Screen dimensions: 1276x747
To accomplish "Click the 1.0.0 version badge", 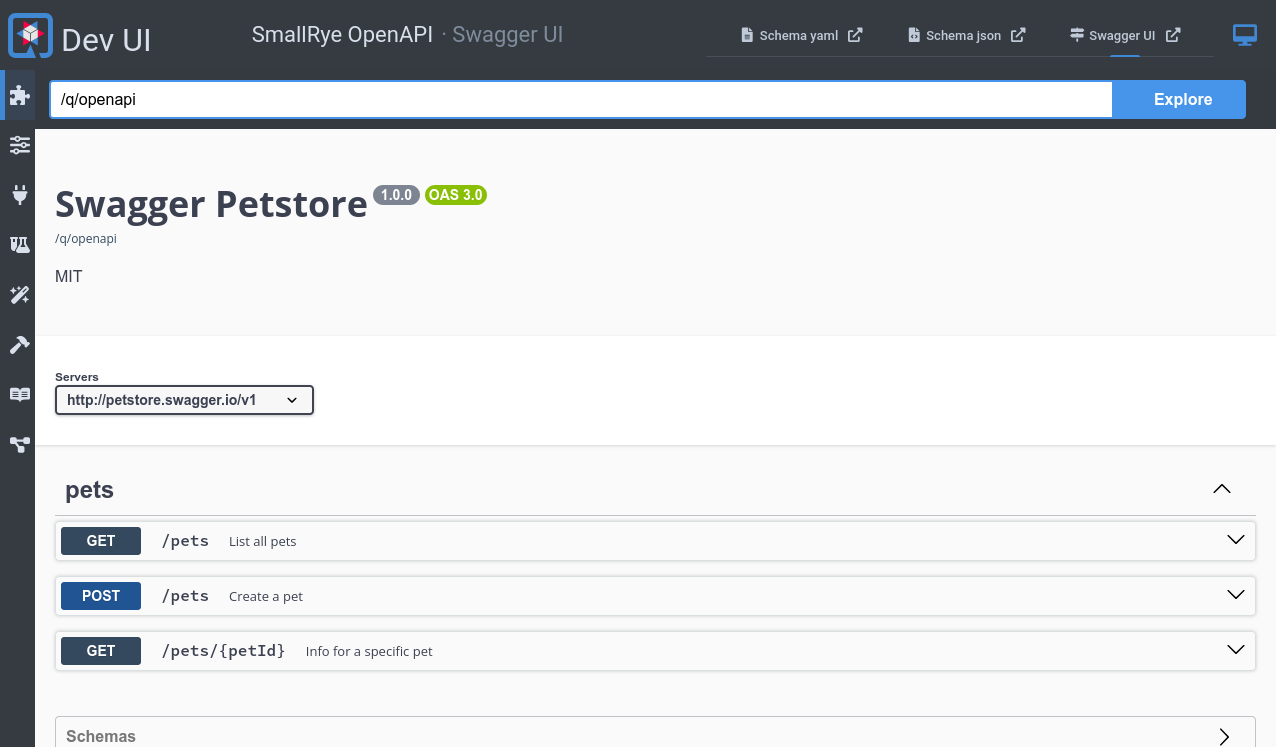I will click(397, 195).
